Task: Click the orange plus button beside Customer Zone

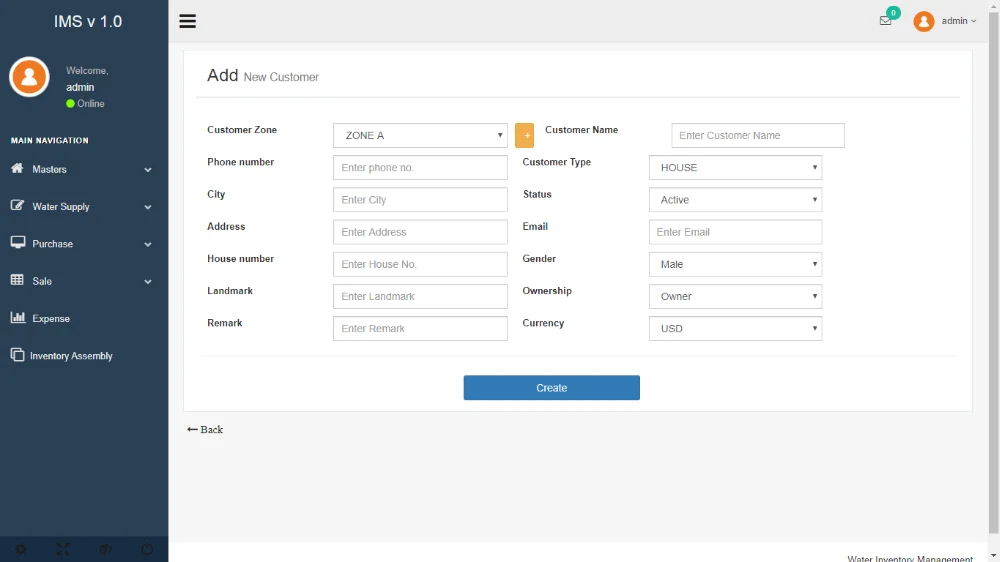Action: [524, 135]
